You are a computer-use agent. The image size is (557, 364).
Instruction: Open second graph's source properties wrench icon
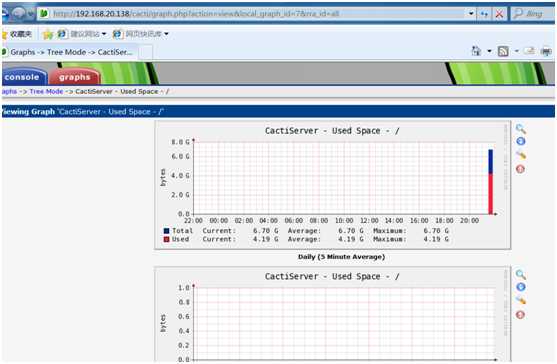click(521, 300)
